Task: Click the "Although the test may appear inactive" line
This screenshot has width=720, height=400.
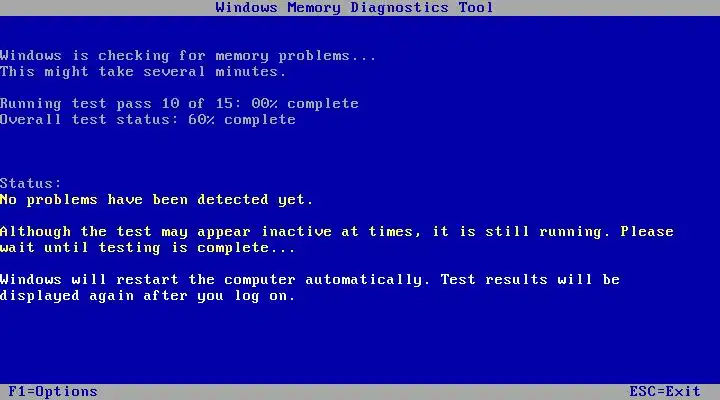Action: coord(337,231)
